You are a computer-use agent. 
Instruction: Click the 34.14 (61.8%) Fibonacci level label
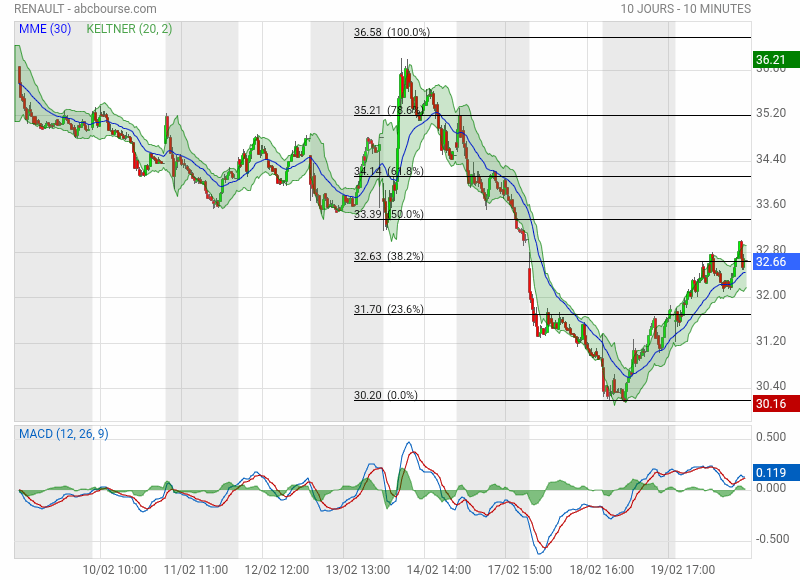coord(389,170)
